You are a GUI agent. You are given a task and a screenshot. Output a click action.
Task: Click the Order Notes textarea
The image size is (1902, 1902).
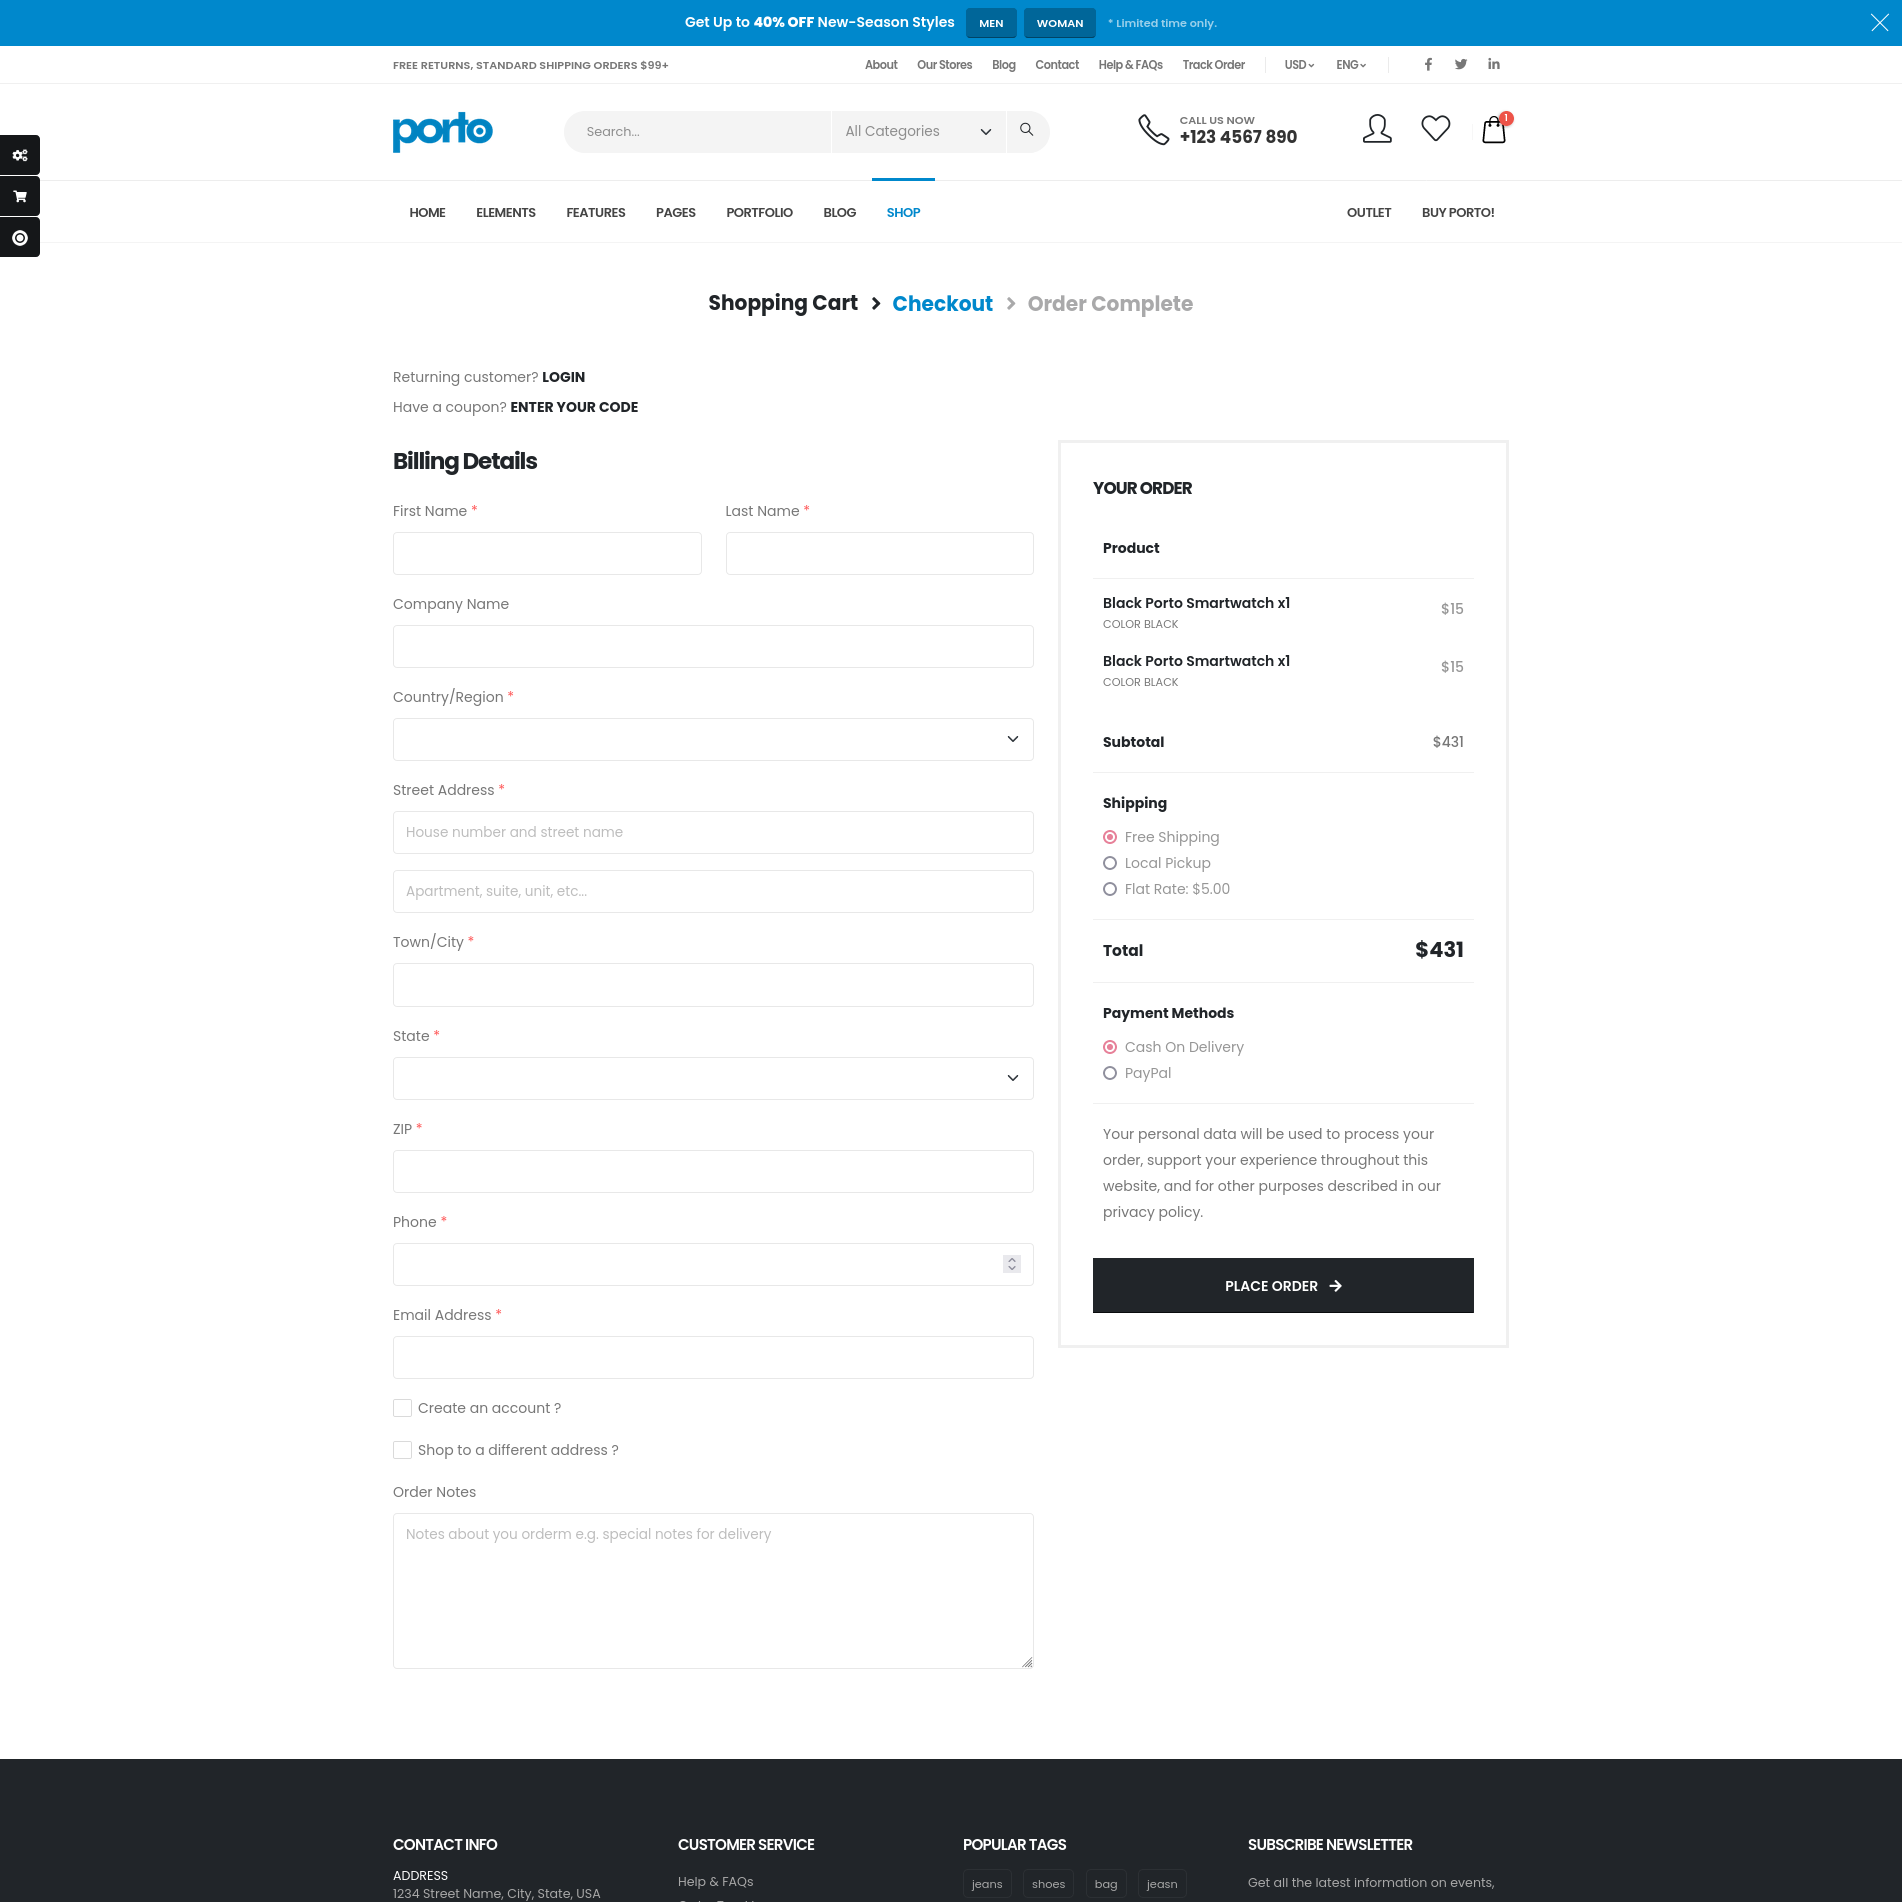(x=713, y=1591)
